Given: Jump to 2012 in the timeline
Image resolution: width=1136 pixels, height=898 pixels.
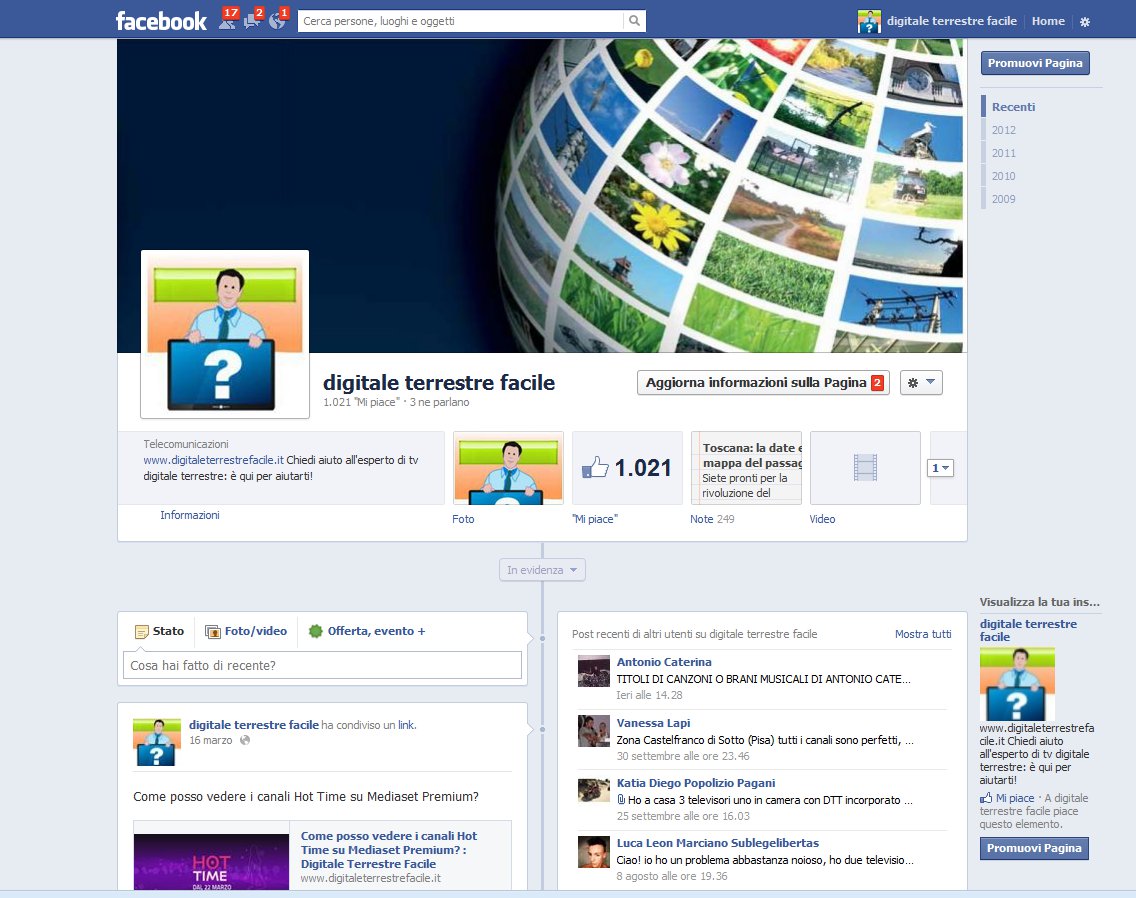Looking at the screenshot, I should (x=1003, y=130).
